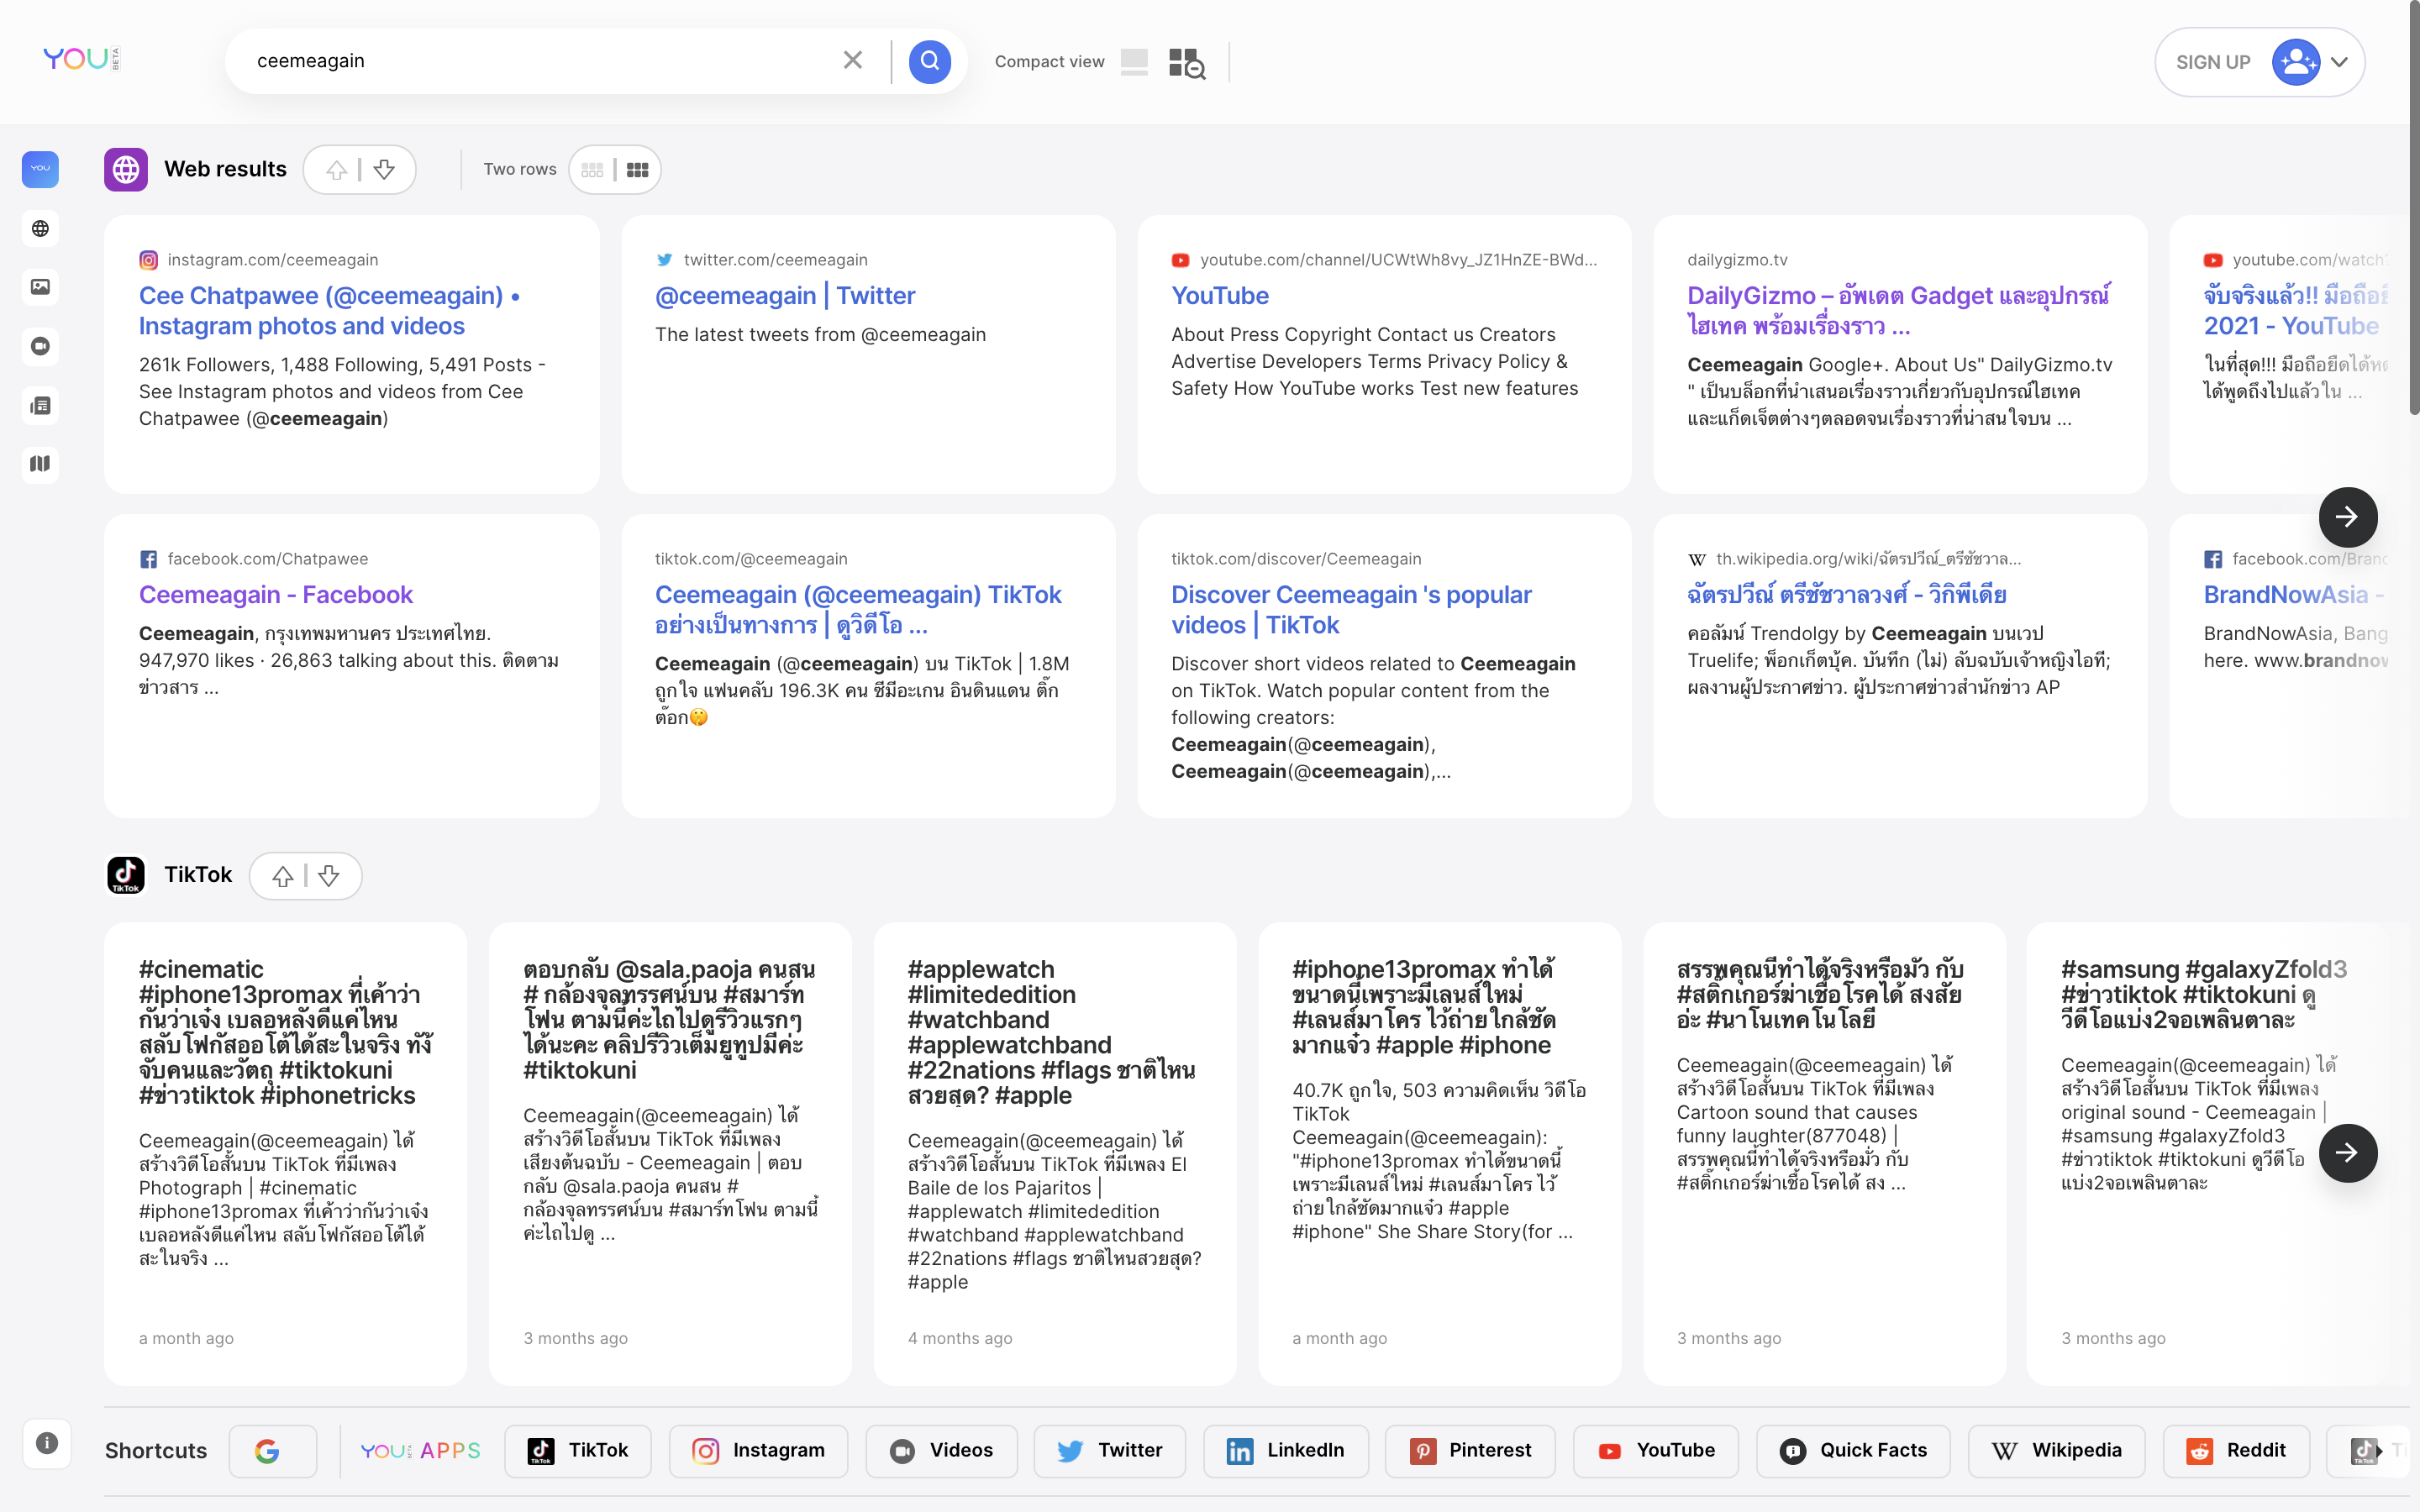Open the videos icon in the left sidebar
Image resolution: width=2420 pixels, height=1512 pixels.
coord(40,346)
